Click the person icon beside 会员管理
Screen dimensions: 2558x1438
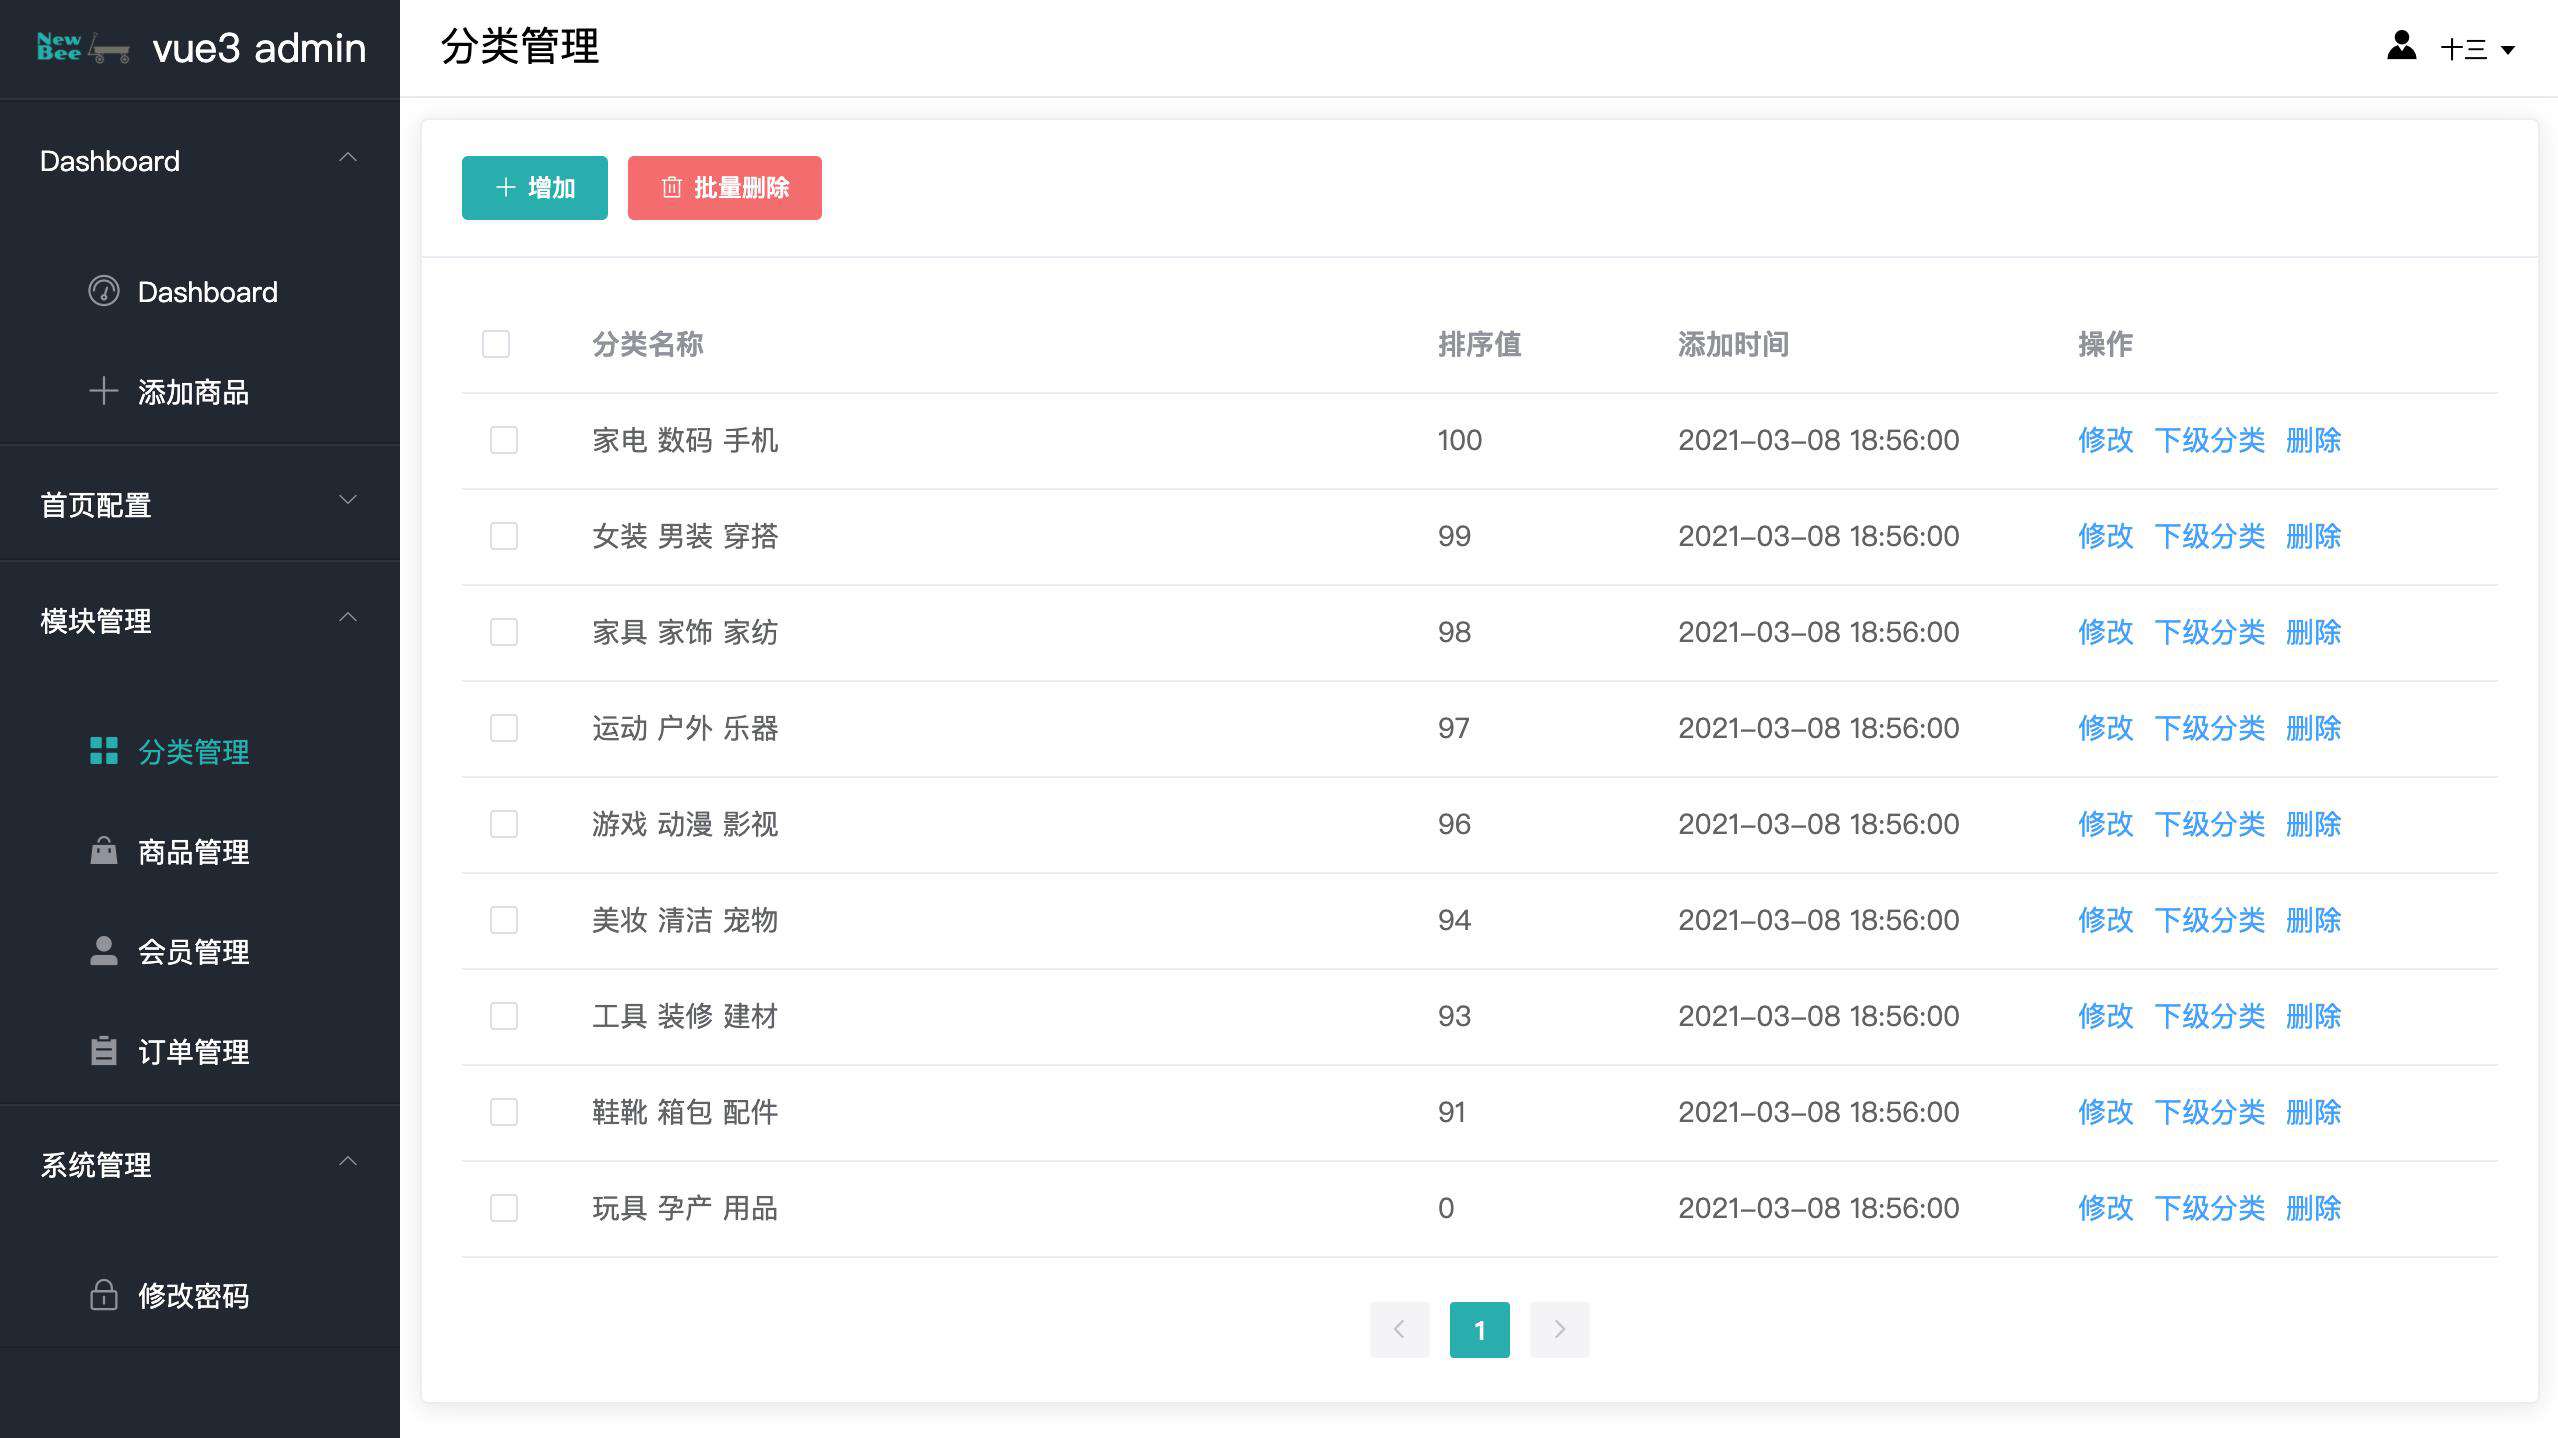point(104,951)
